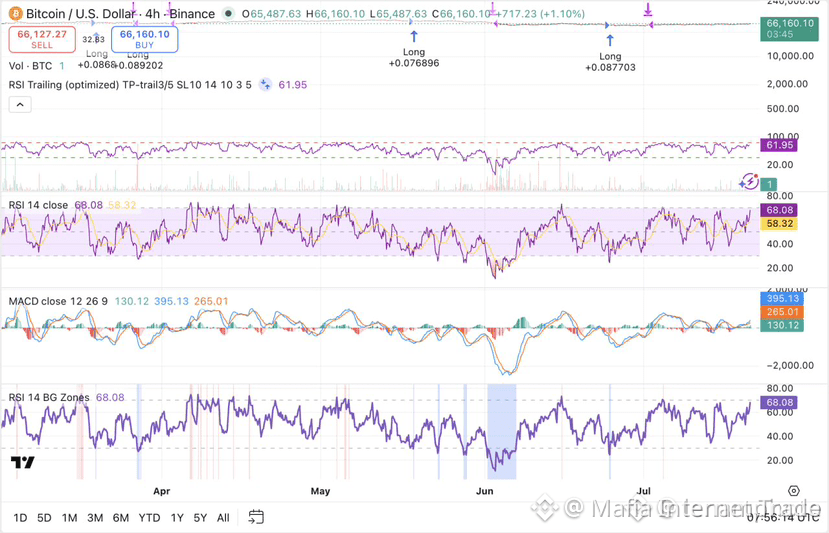
Task: Collapse the indicator legend with the chevron
Action: click(x=20, y=105)
